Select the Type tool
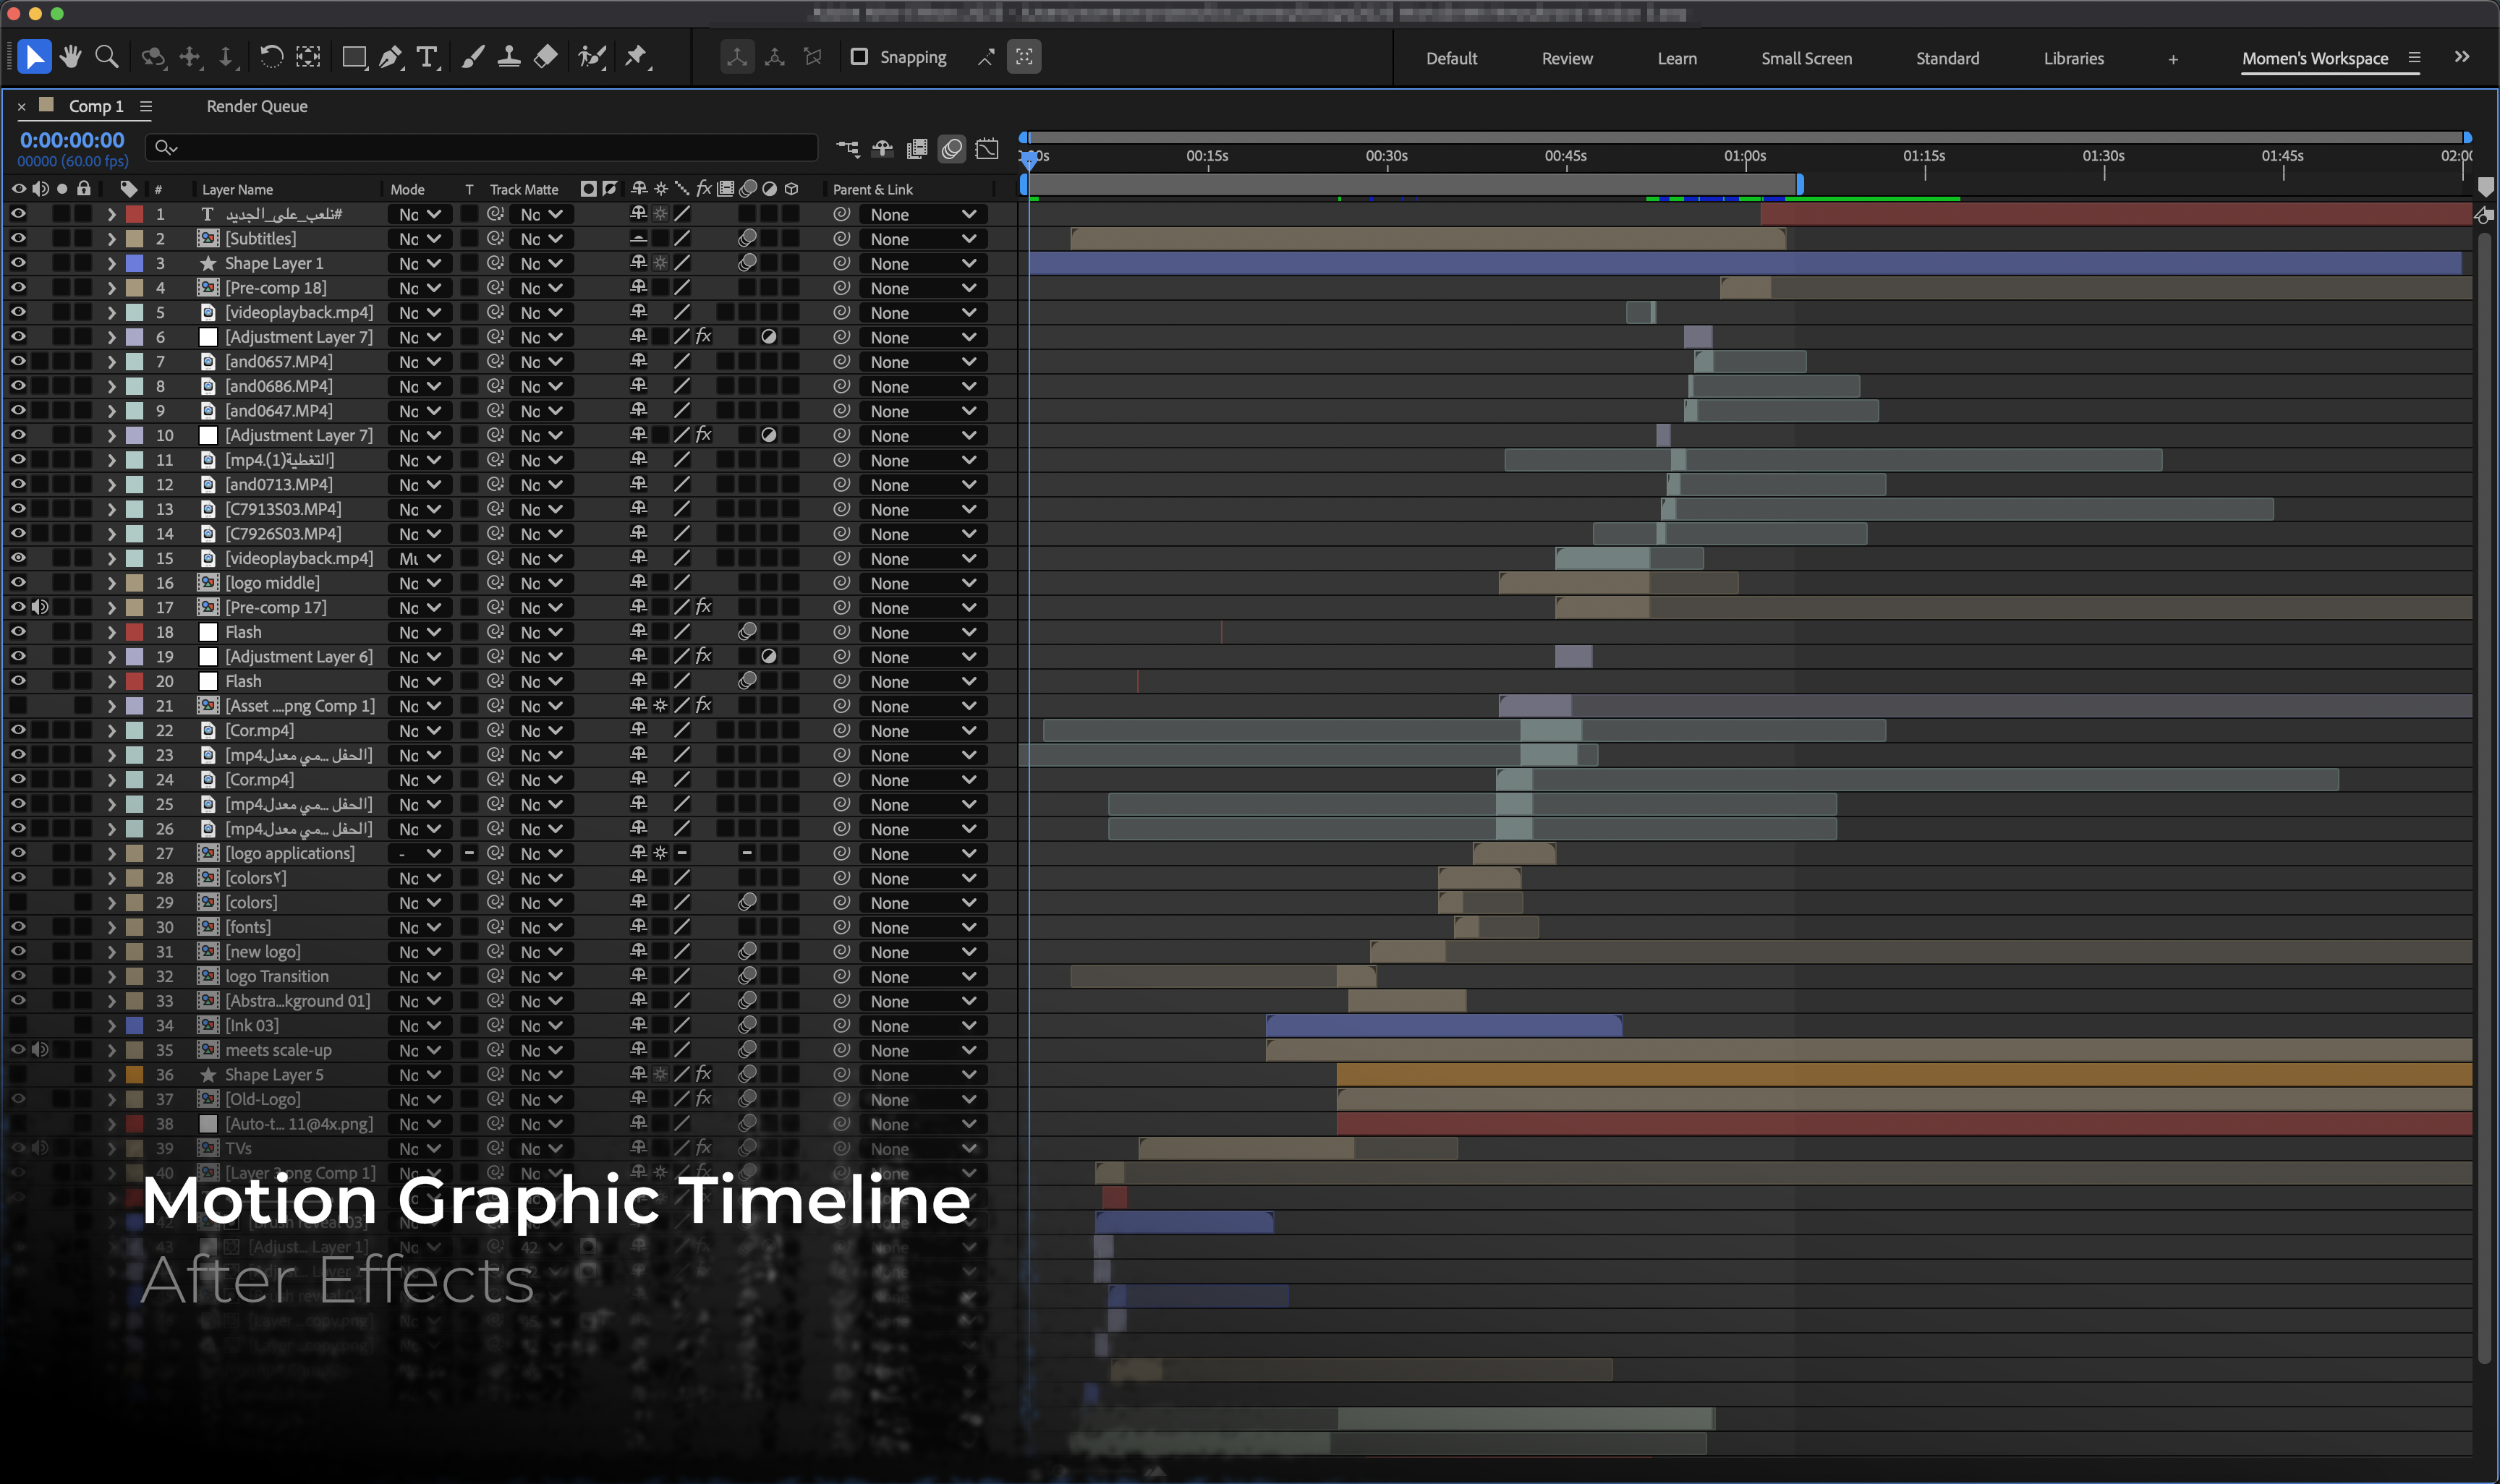 [x=427, y=57]
